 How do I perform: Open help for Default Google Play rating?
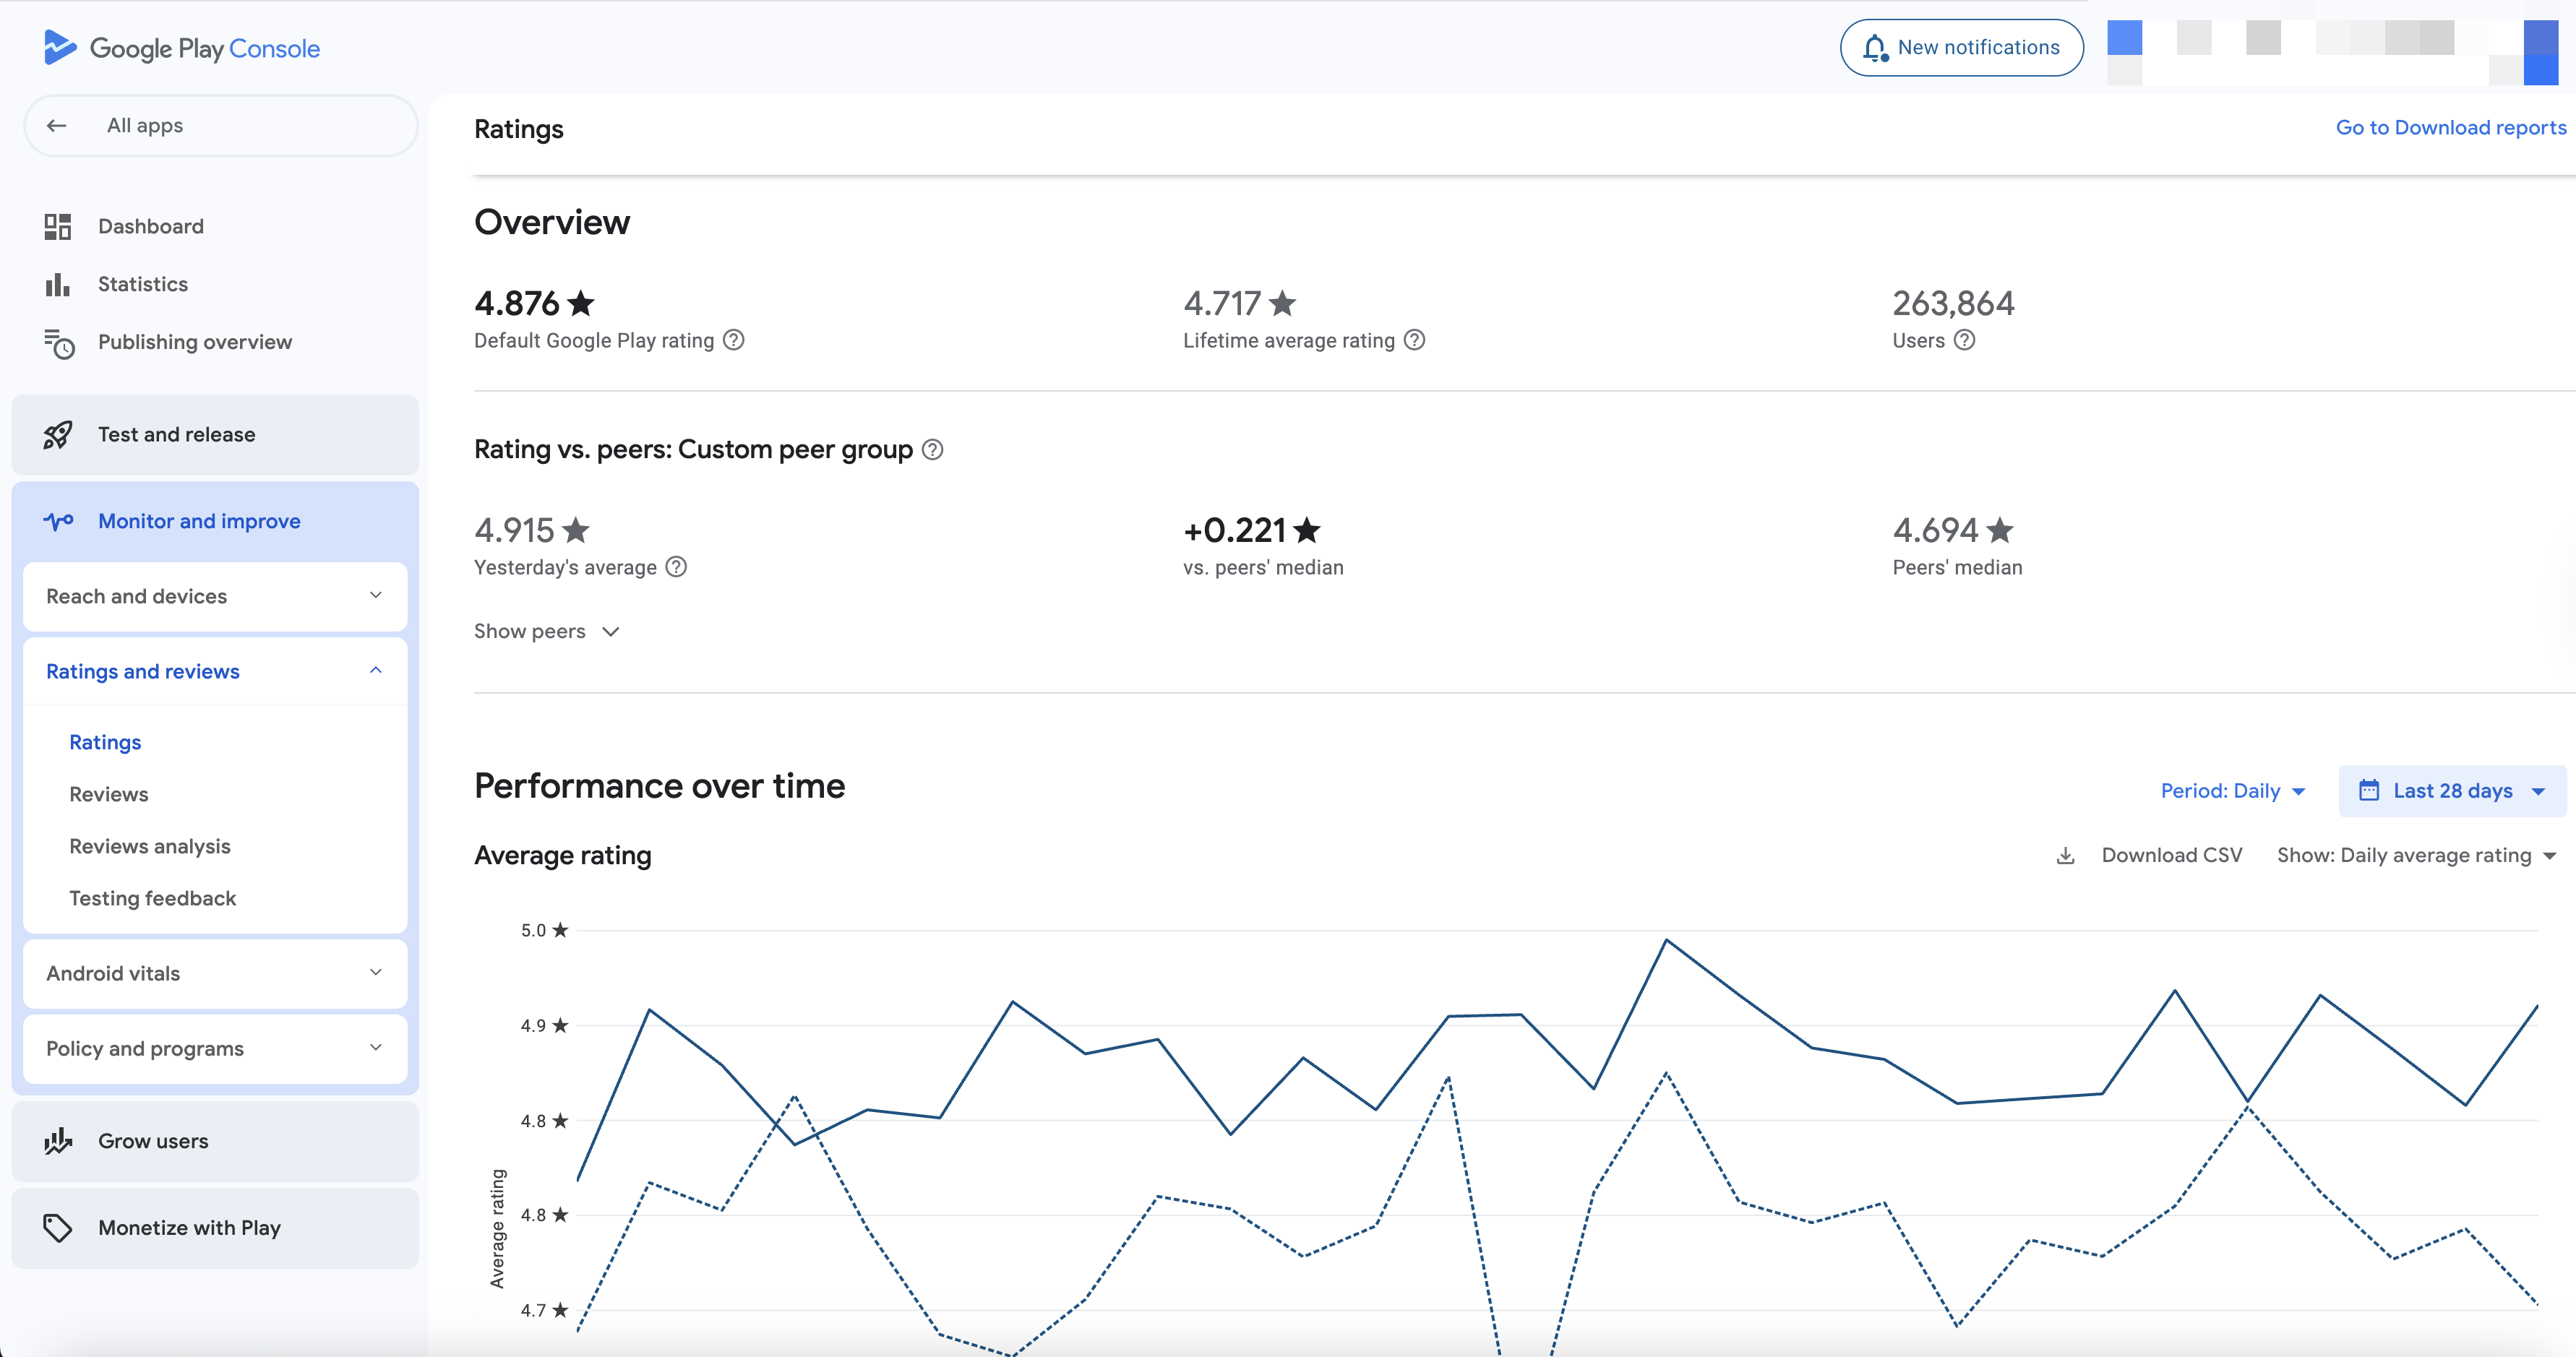coord(734,341)
